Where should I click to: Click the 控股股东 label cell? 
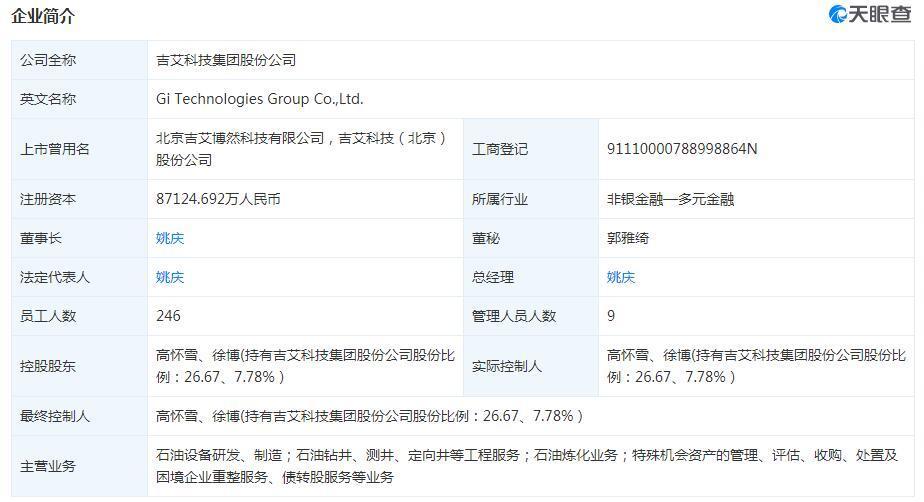tap(79, 366)
